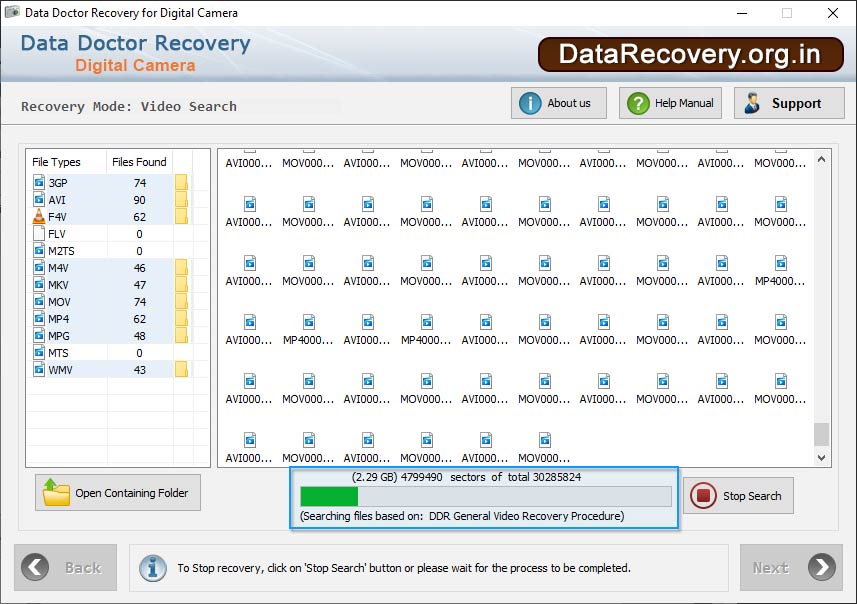Click the info icon in the bottom message bar
The width and height of the screenshot is (857, 604).
pyautogui.click(x=153, y=568)
